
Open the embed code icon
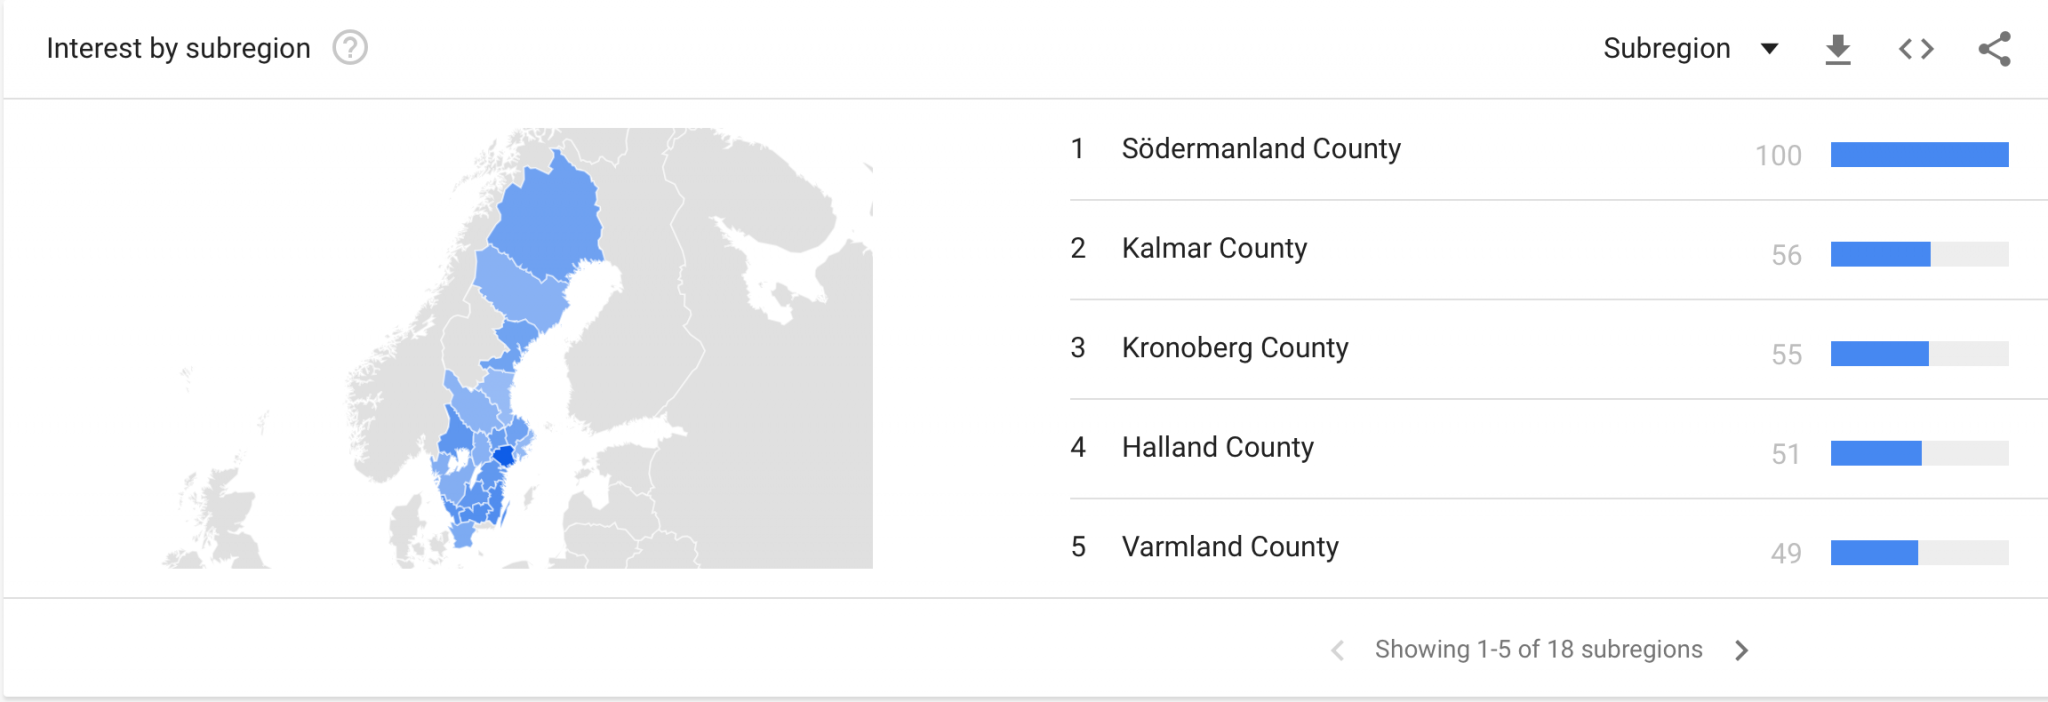pyautogui.click(x=1916, y=49)
